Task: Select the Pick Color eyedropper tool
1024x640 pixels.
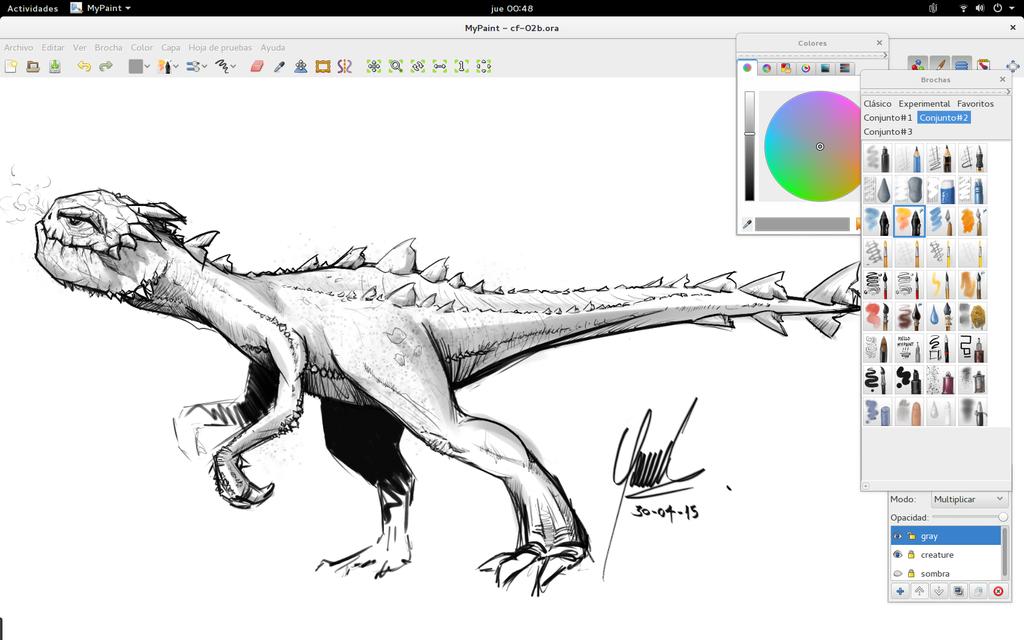Action: click(x=281, y=66)
